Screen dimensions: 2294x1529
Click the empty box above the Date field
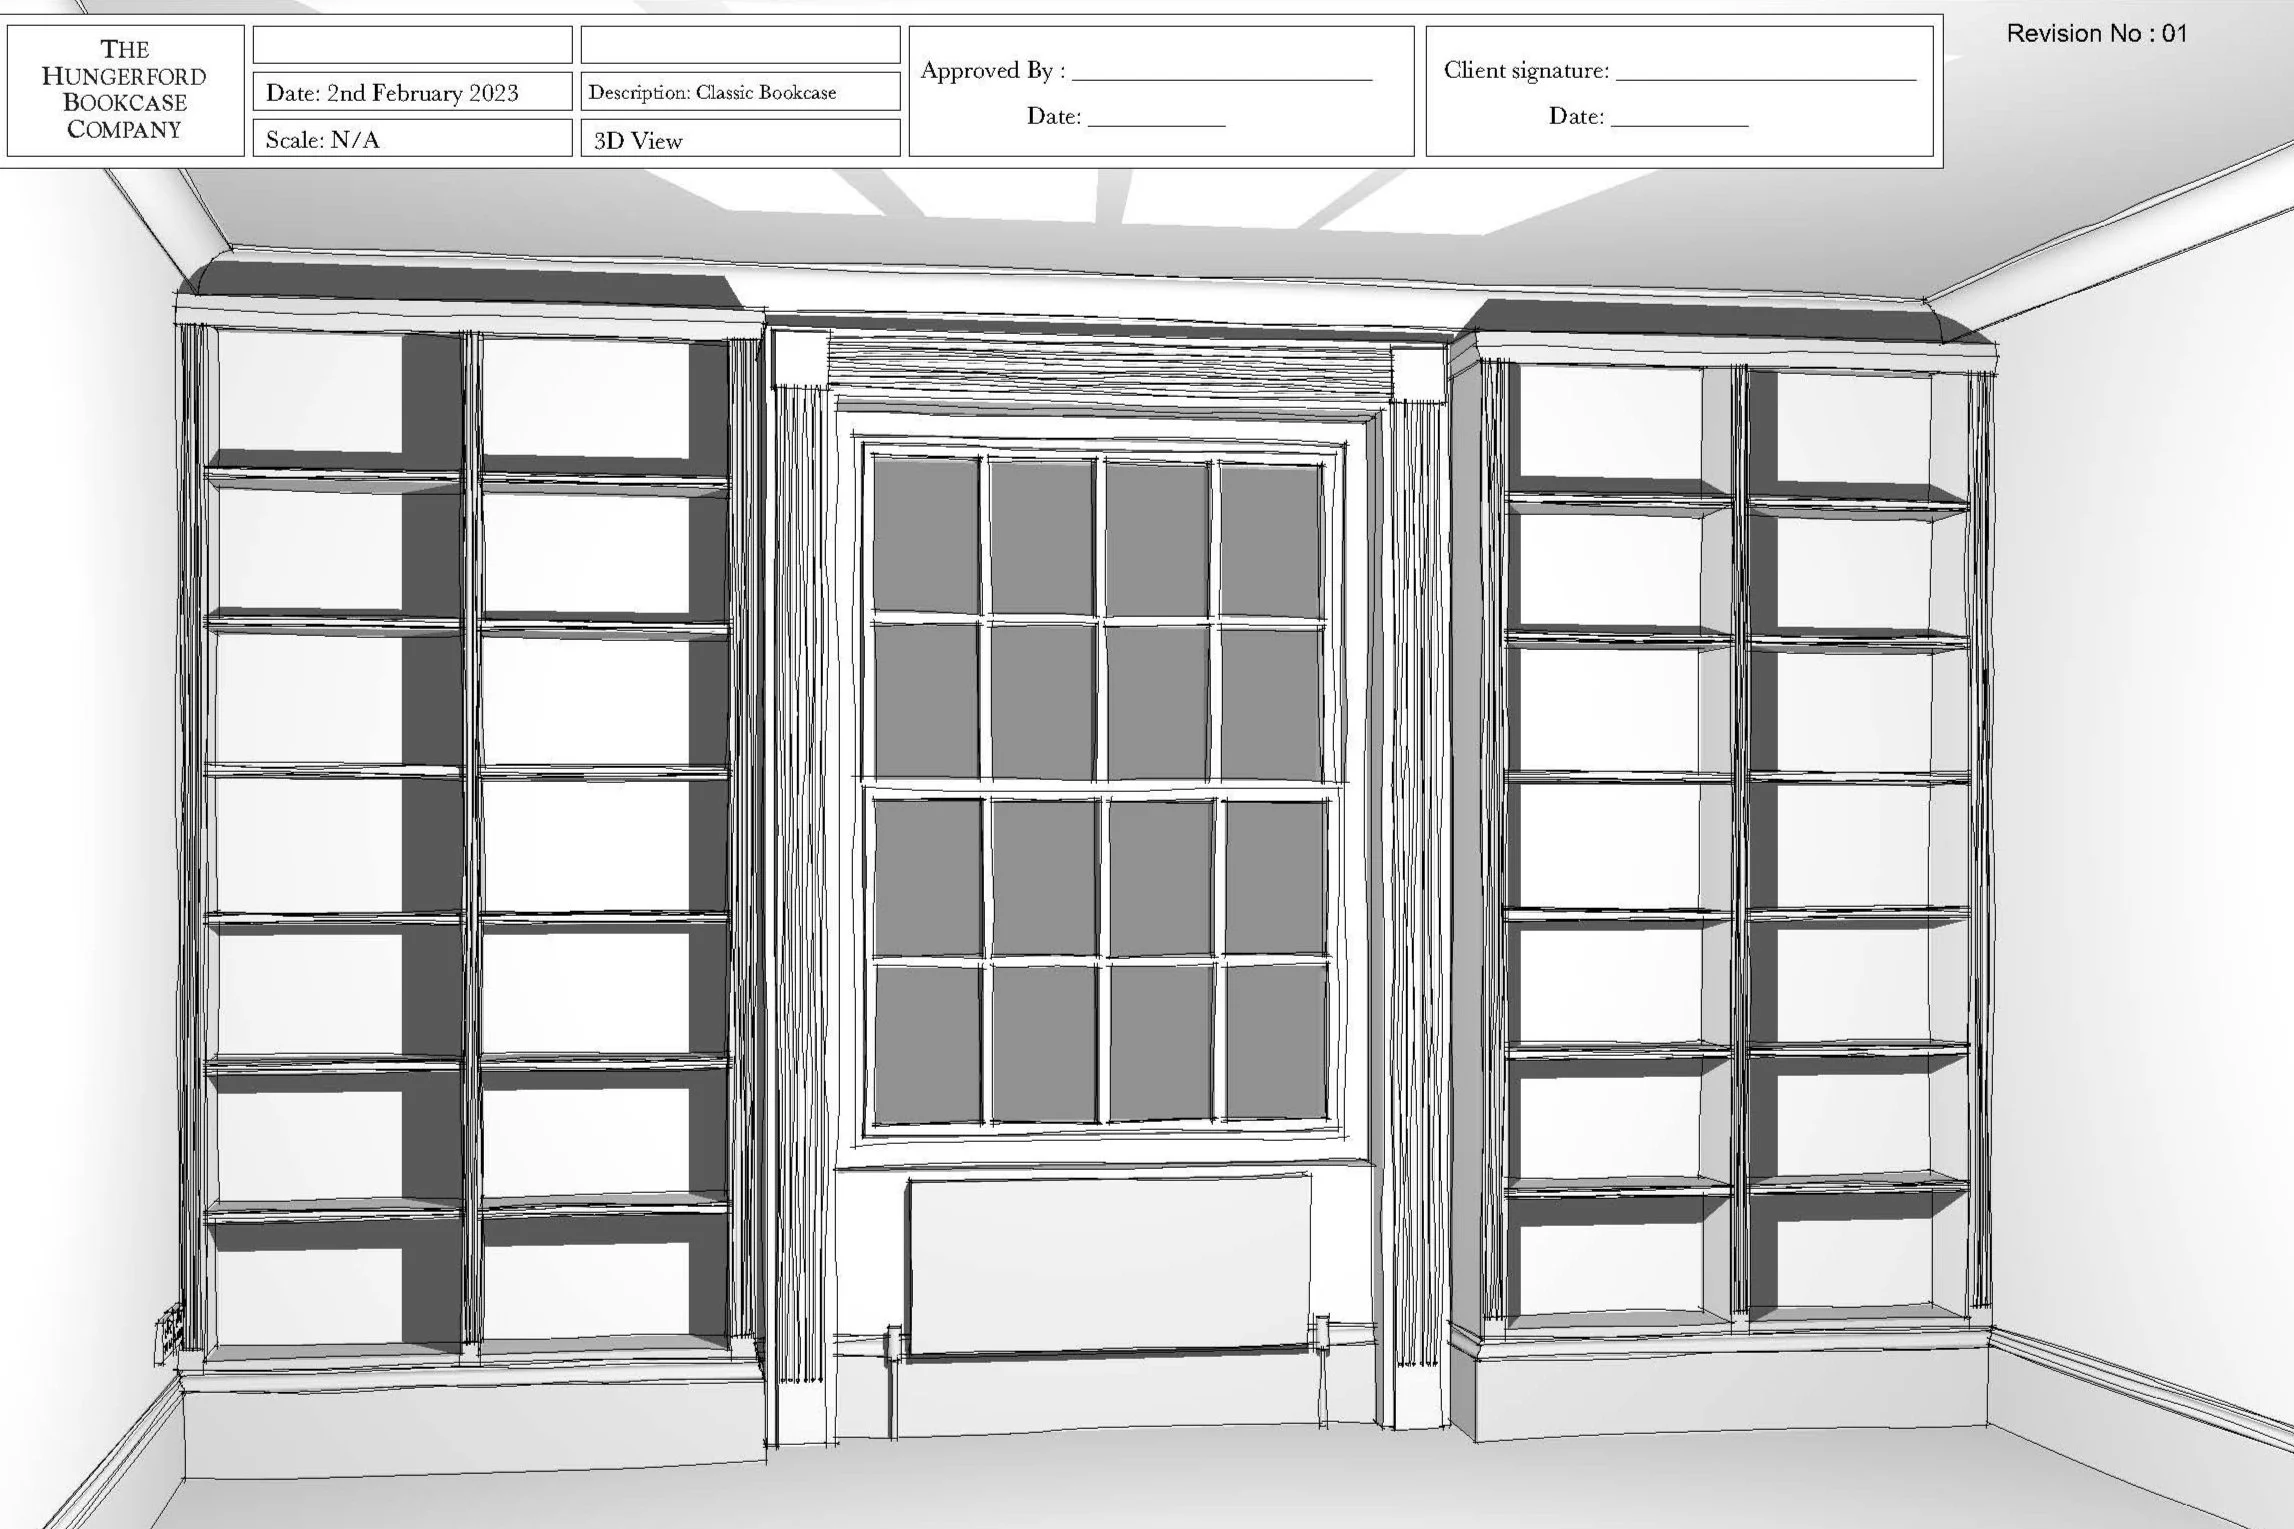(x=412, y=45)
